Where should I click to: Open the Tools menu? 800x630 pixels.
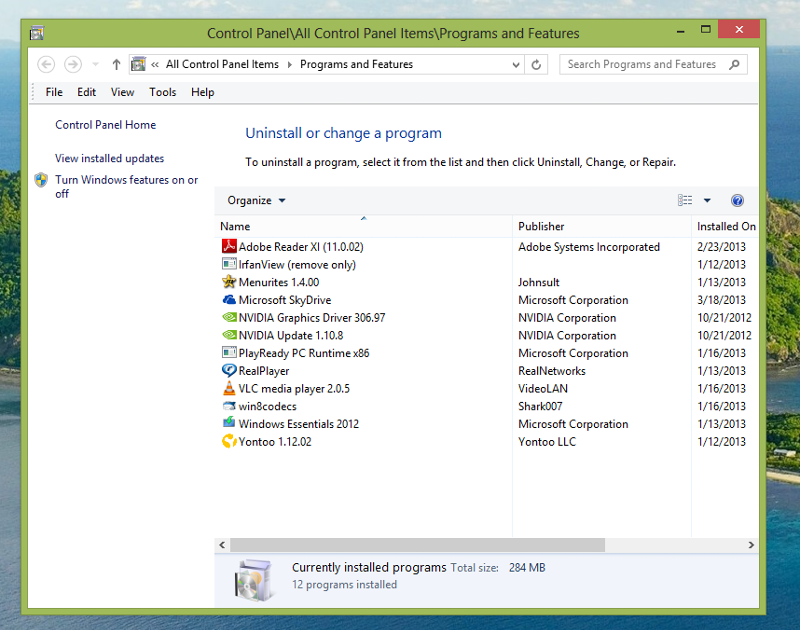(x=163, y=92)
